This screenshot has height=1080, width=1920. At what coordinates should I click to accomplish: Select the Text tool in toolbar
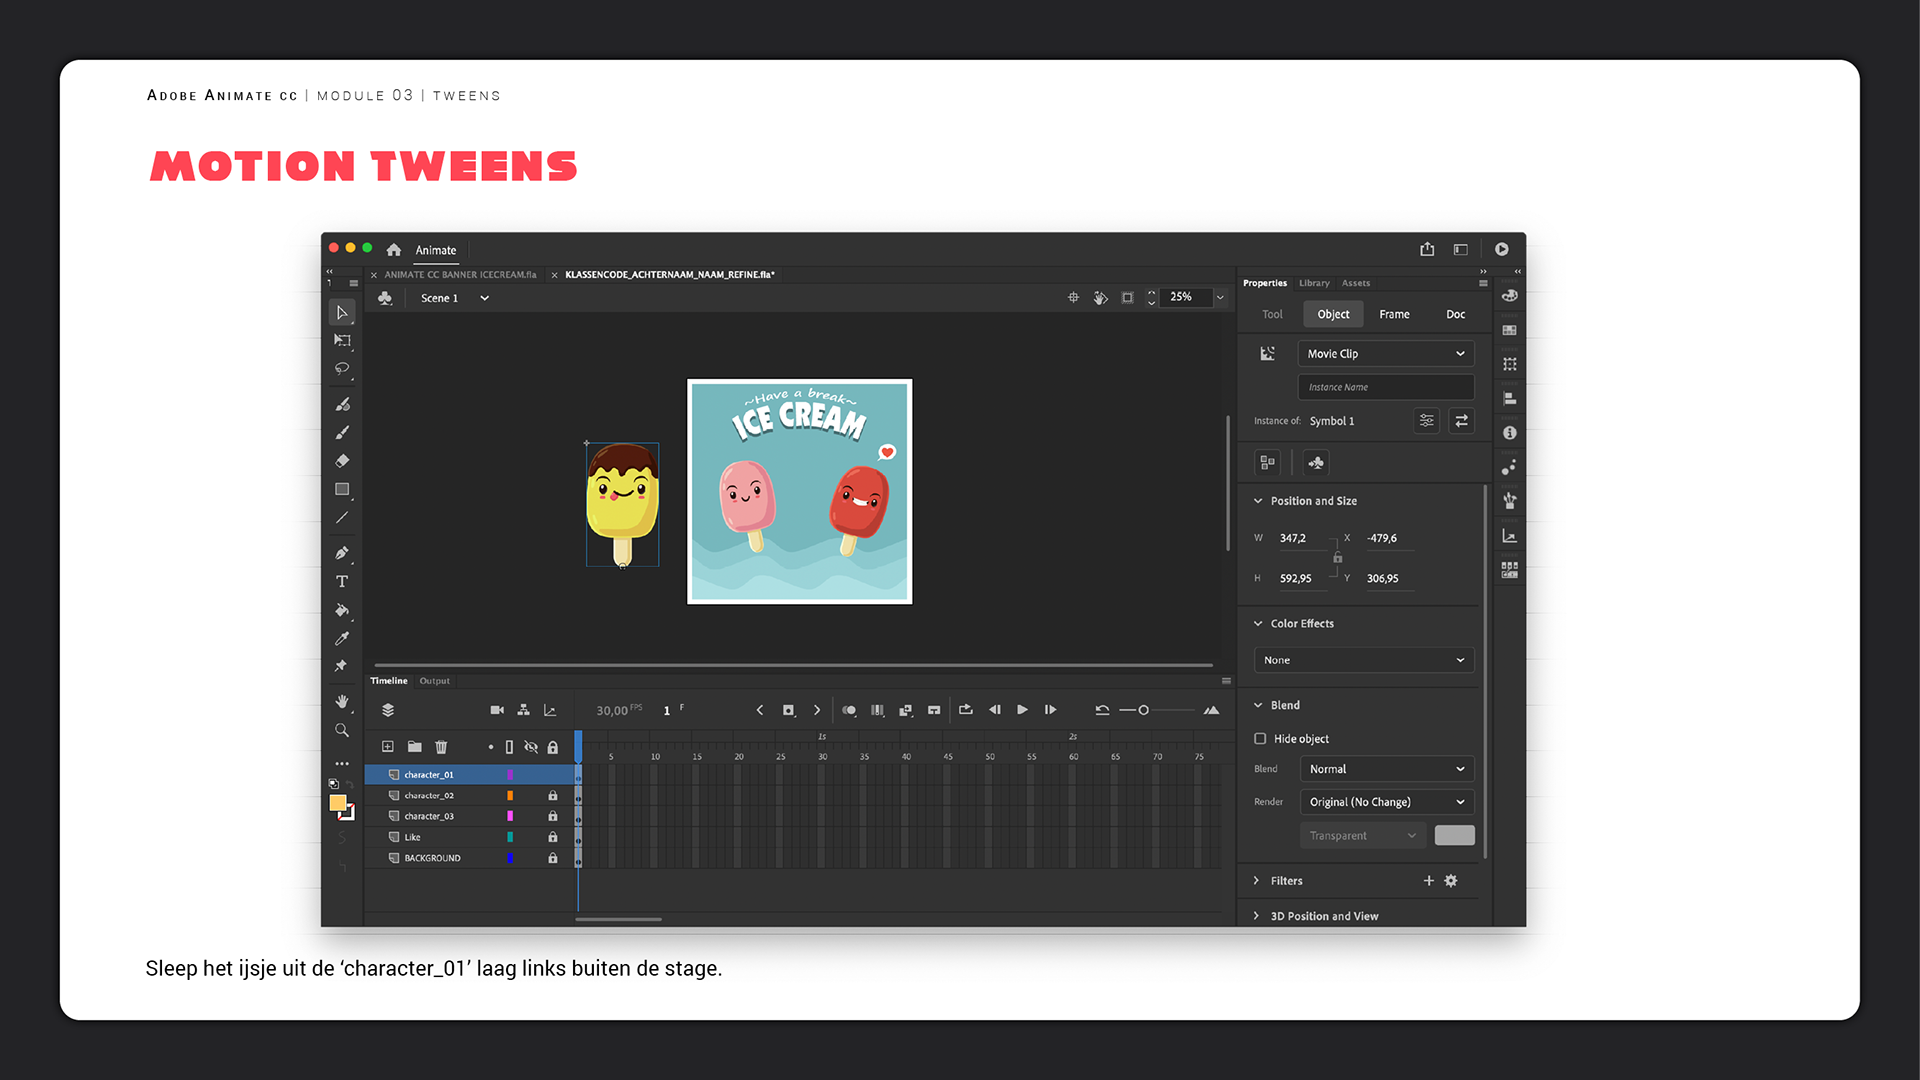[342, 582]
